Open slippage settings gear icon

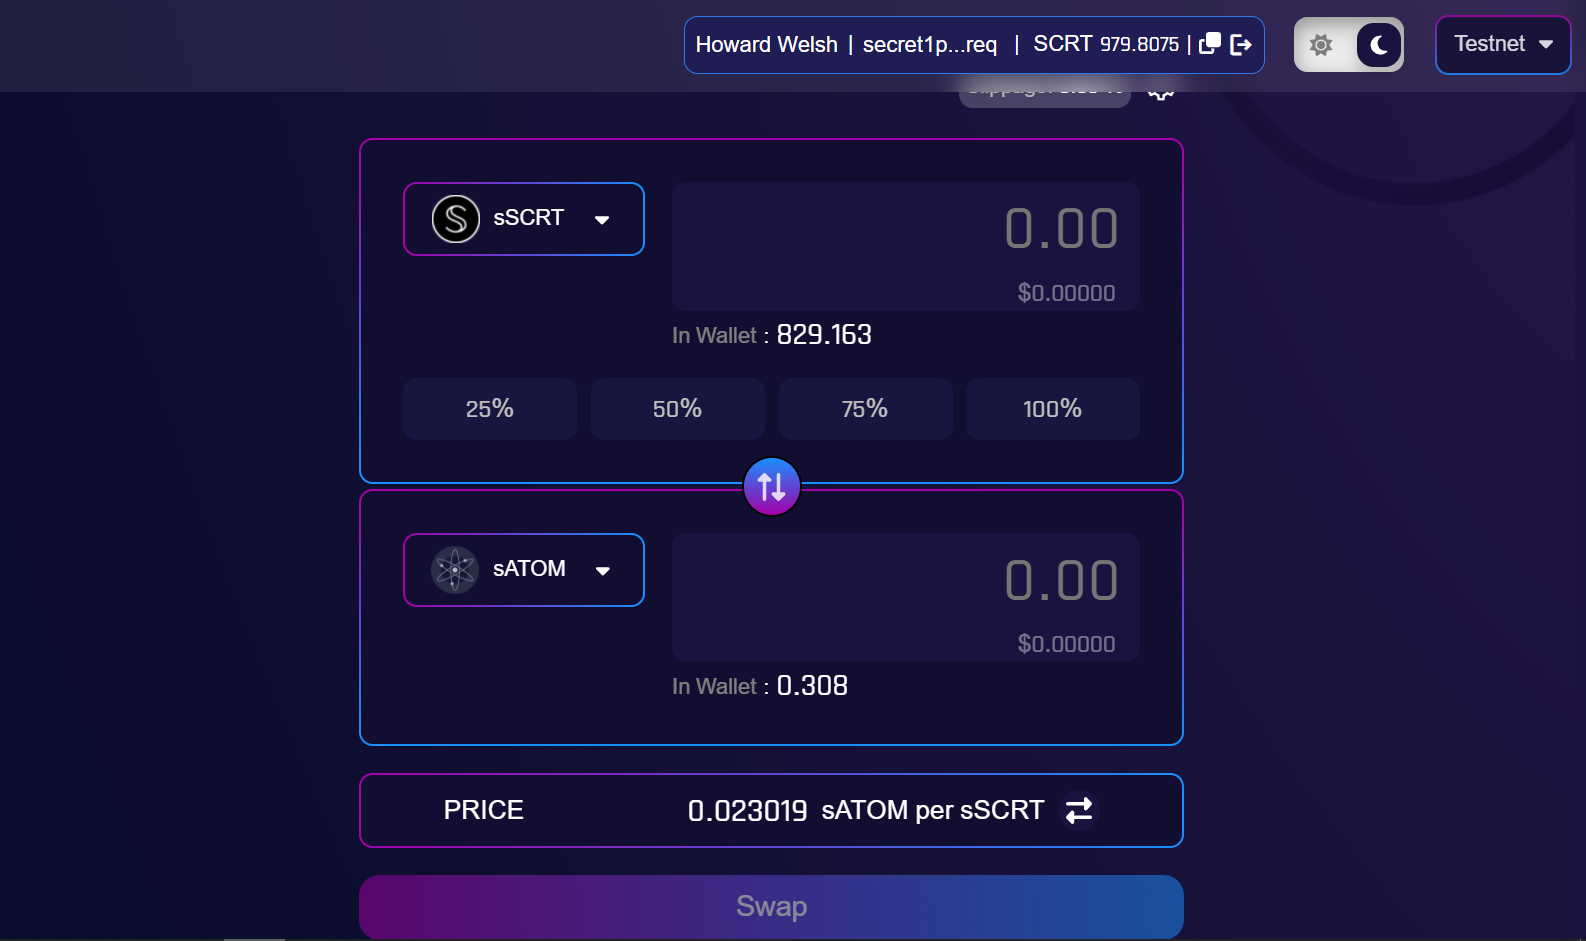pos(1161,93)
